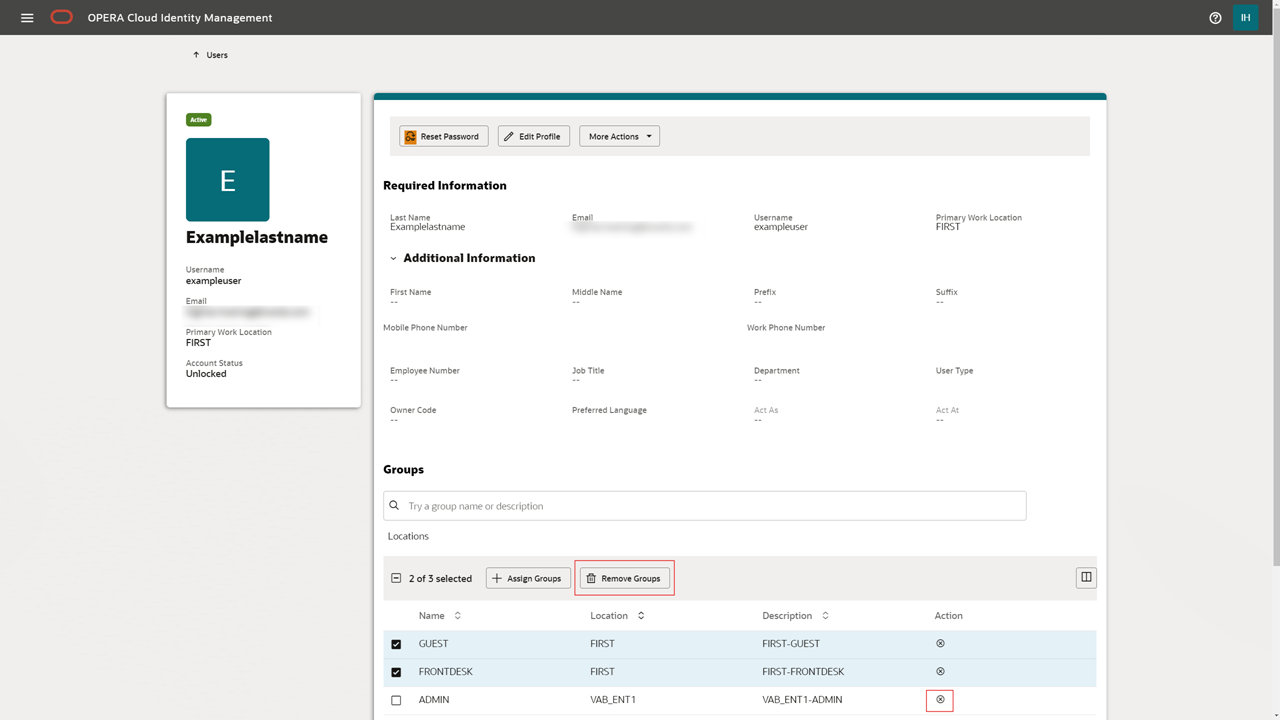Uncheck the GUEST group checkbox
This screenshot has width=1280, height=720.
click(x=396, y=643)
